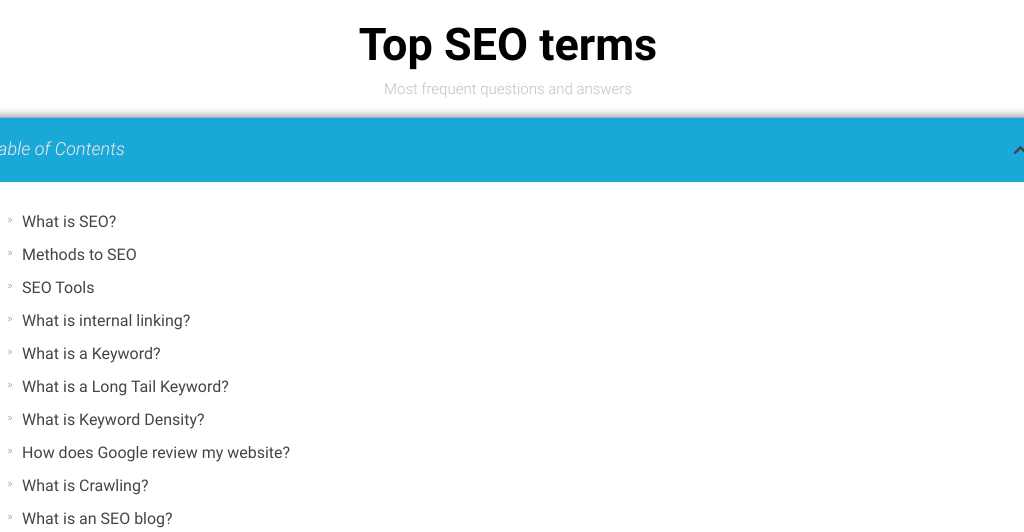Open "What is a Long Tail Keyword?"
Image resolution: width=1024 pixels, height=532 pixels.
coord(125,387)
